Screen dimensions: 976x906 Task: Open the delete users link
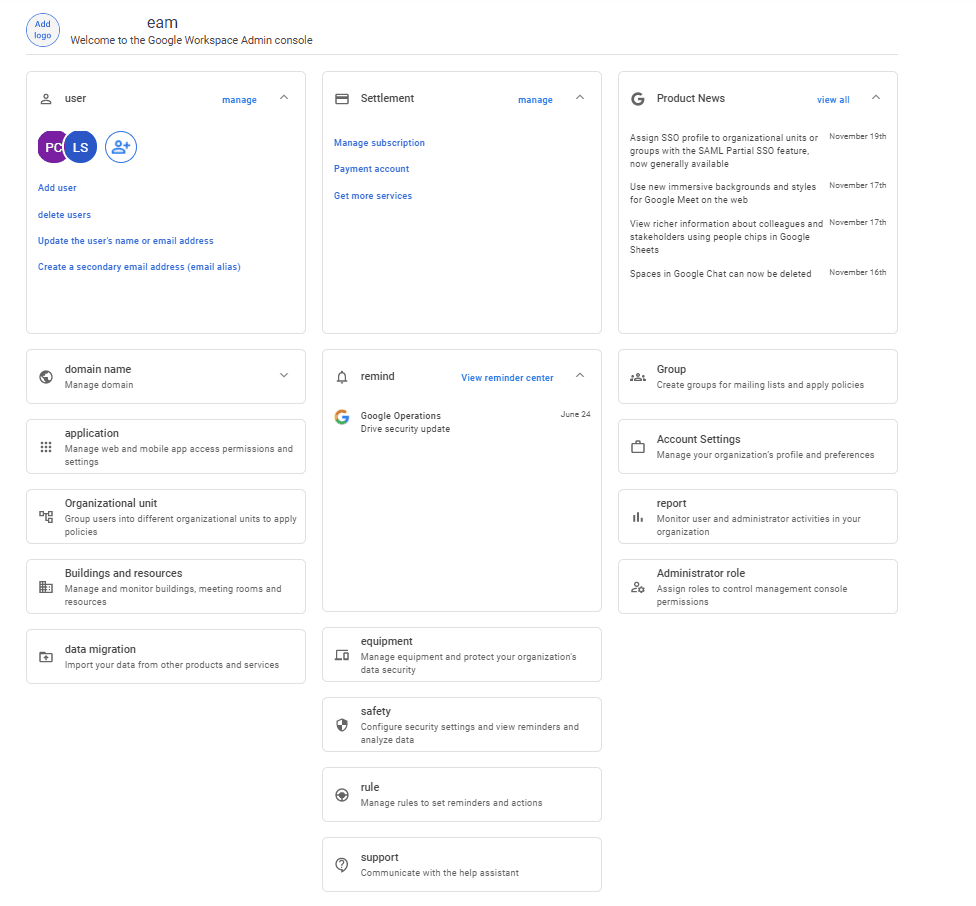pos(64,215)
